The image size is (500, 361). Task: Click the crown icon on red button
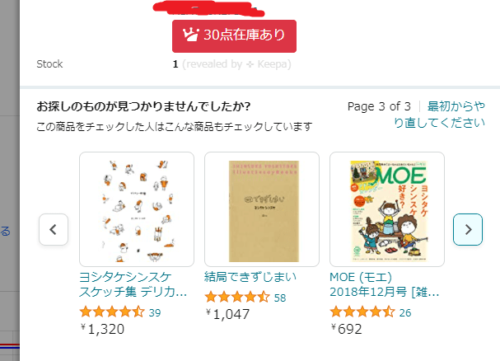pos(190,35)
